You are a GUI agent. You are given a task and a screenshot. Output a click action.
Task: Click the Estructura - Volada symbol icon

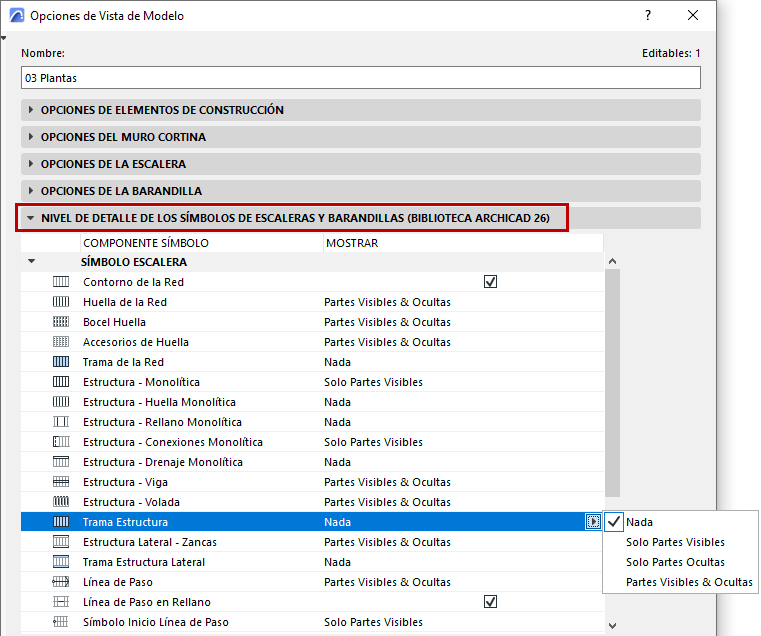tap(61, 502)
